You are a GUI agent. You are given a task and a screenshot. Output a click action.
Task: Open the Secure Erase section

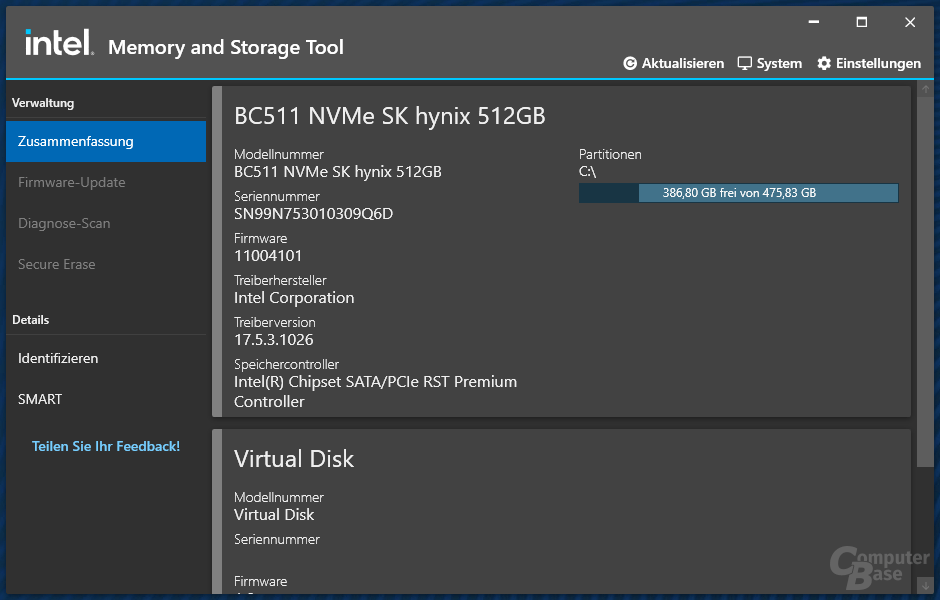(x=106, y=264)
